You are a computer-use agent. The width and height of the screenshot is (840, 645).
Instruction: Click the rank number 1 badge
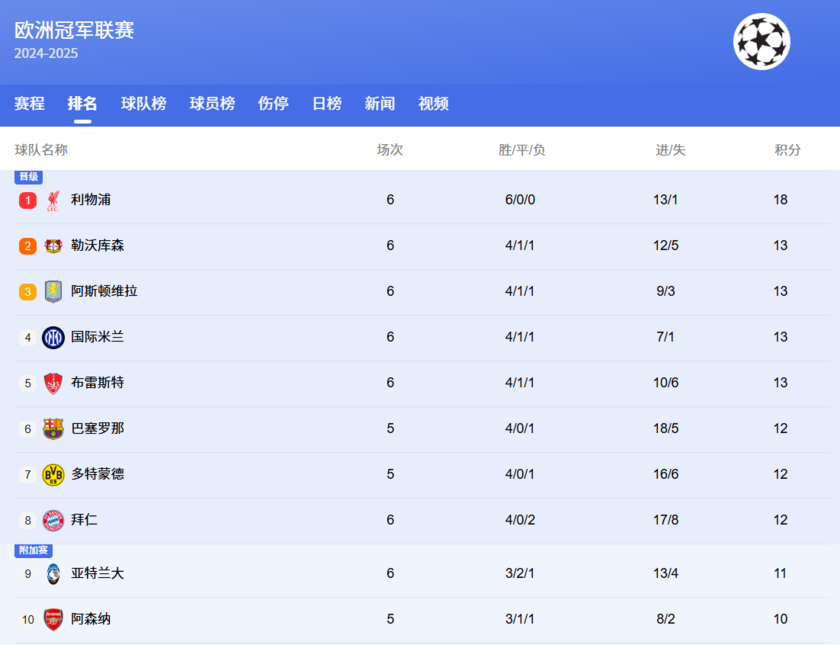coord(26,199)
